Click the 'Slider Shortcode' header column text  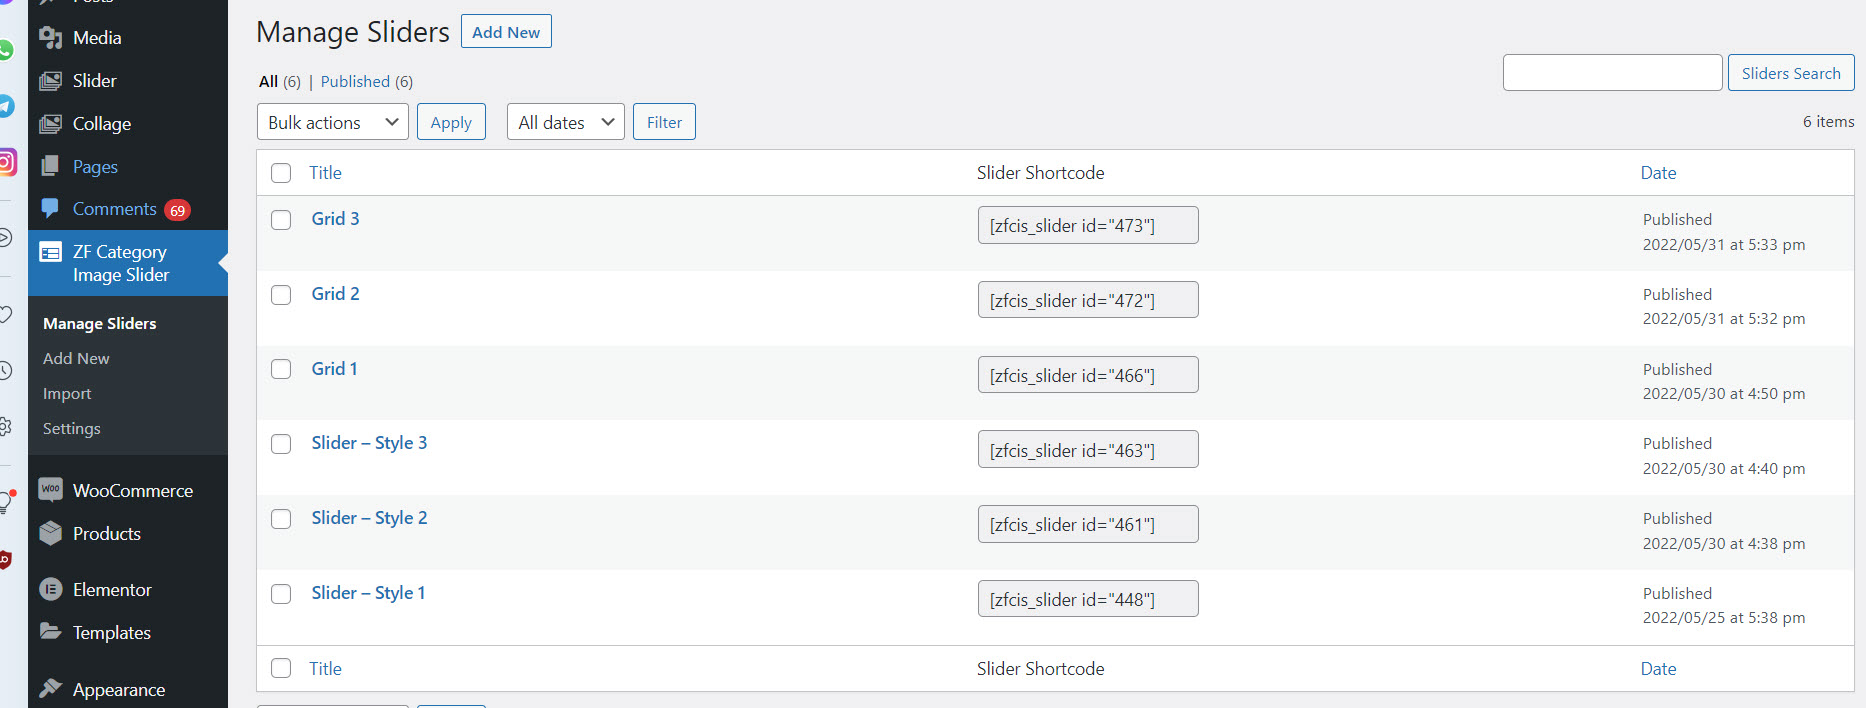[x=1040, y=173]
